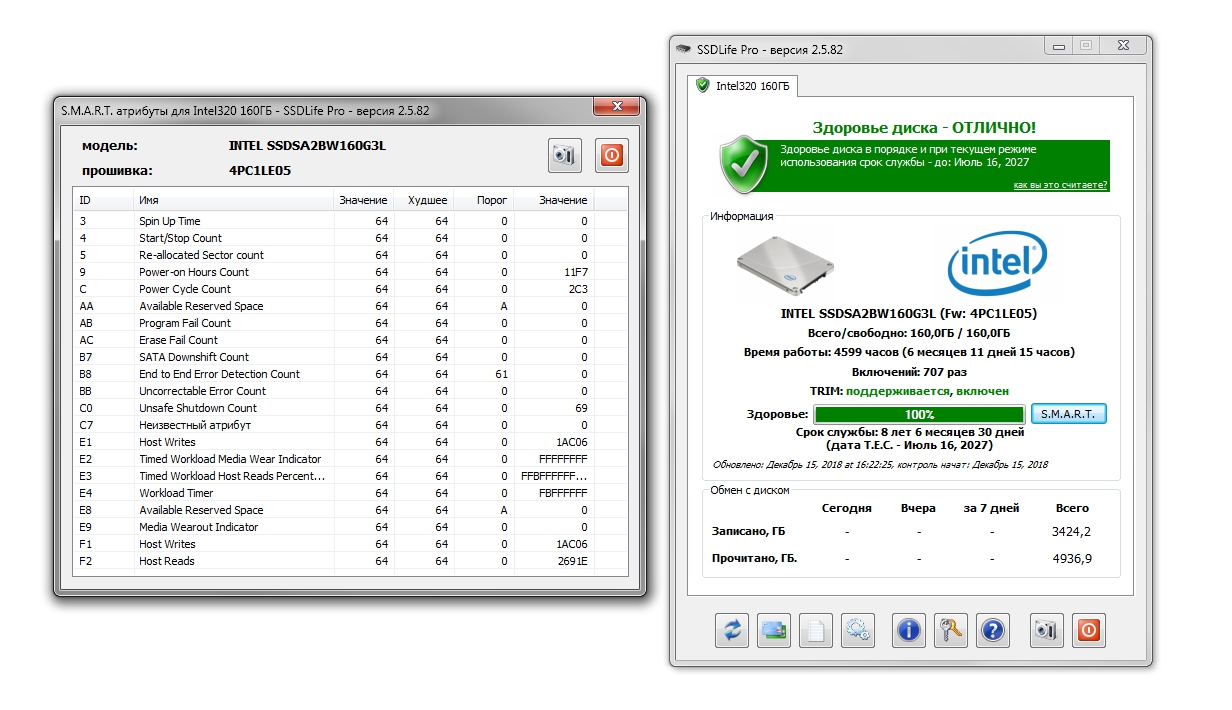Click the 3424,2 total written value
Viewport: 1232px width, 710px height.
(1072, 532)
